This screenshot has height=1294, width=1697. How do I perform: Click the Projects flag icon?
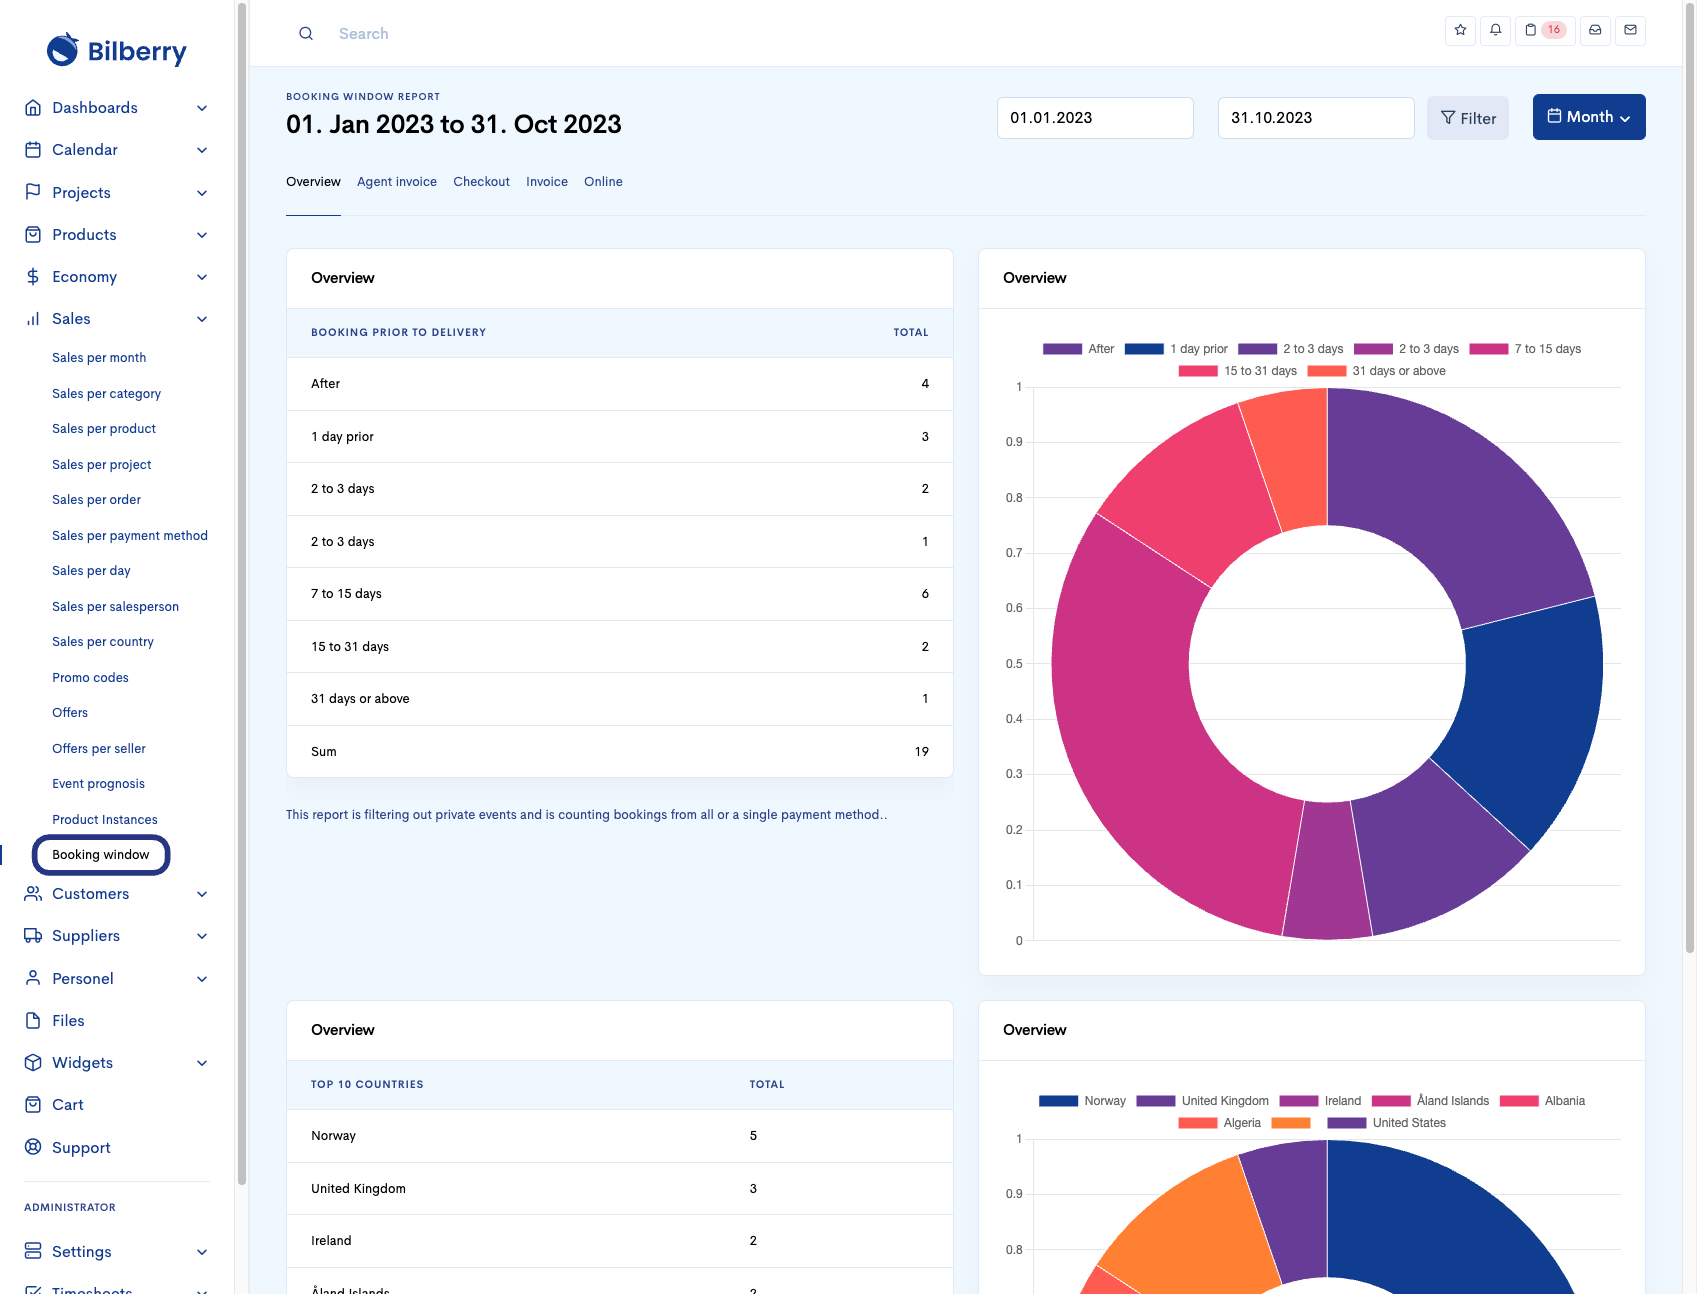33,192
